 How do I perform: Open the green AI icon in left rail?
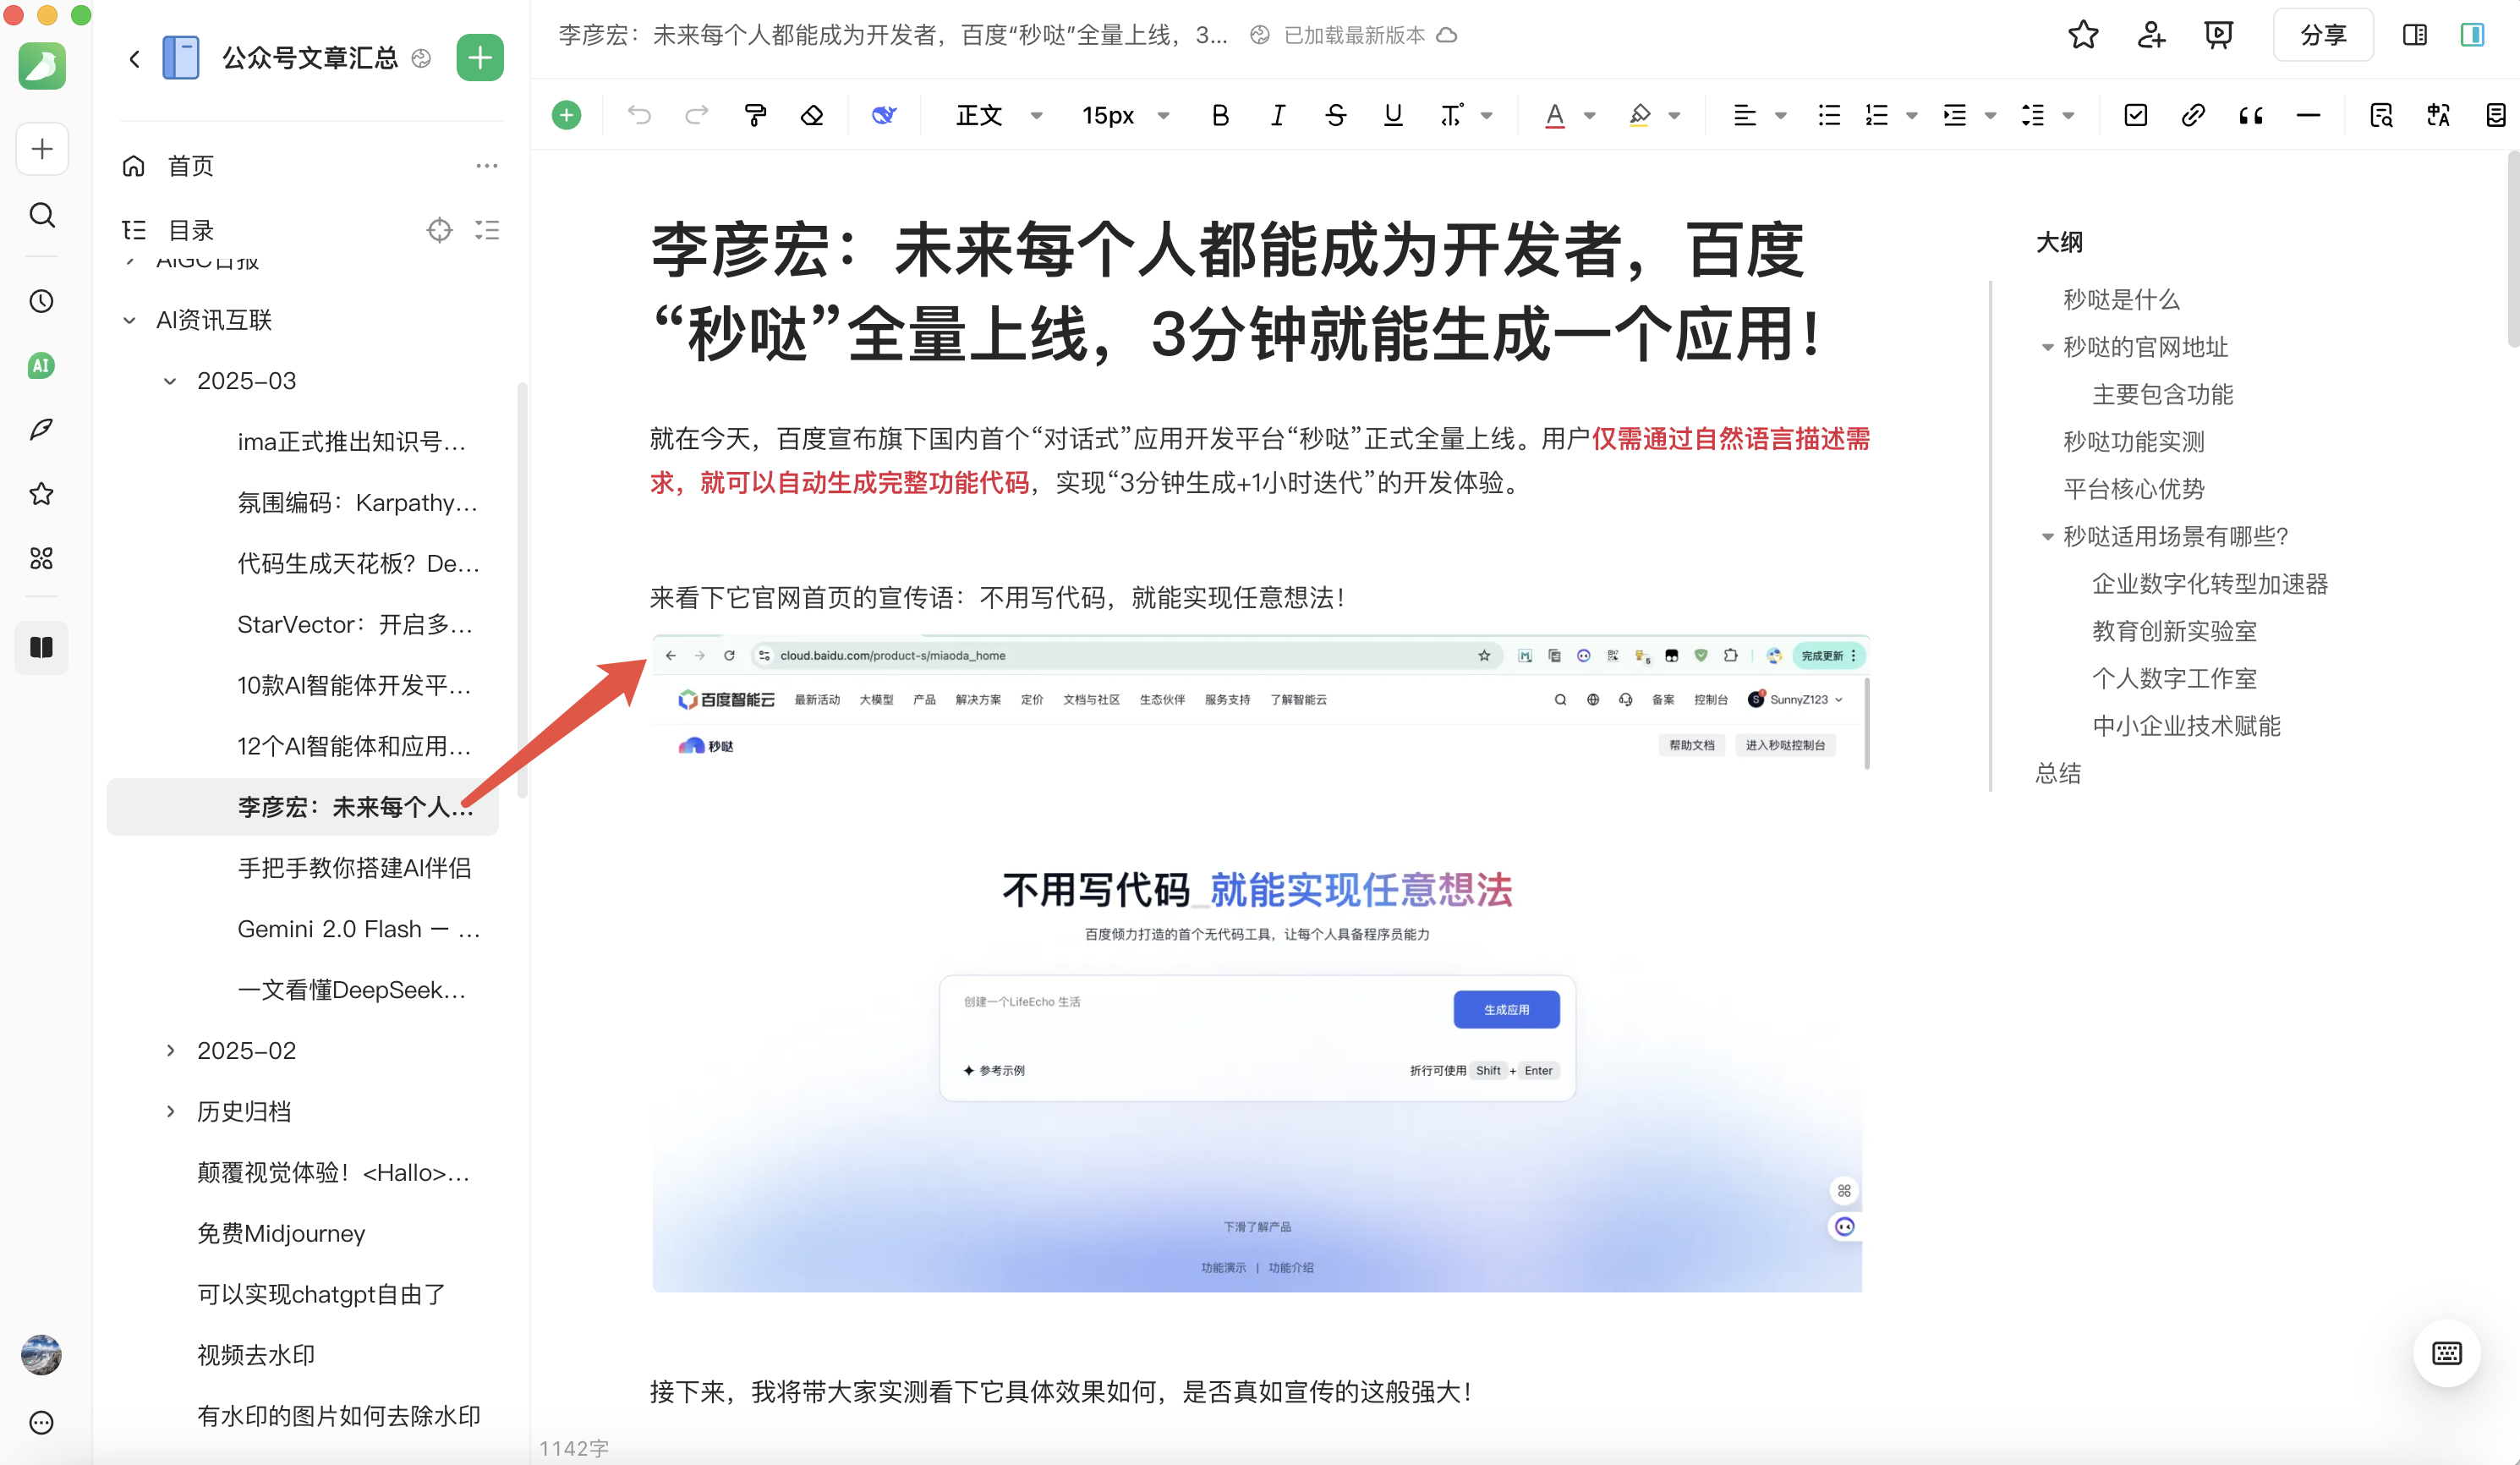[41, 365]
